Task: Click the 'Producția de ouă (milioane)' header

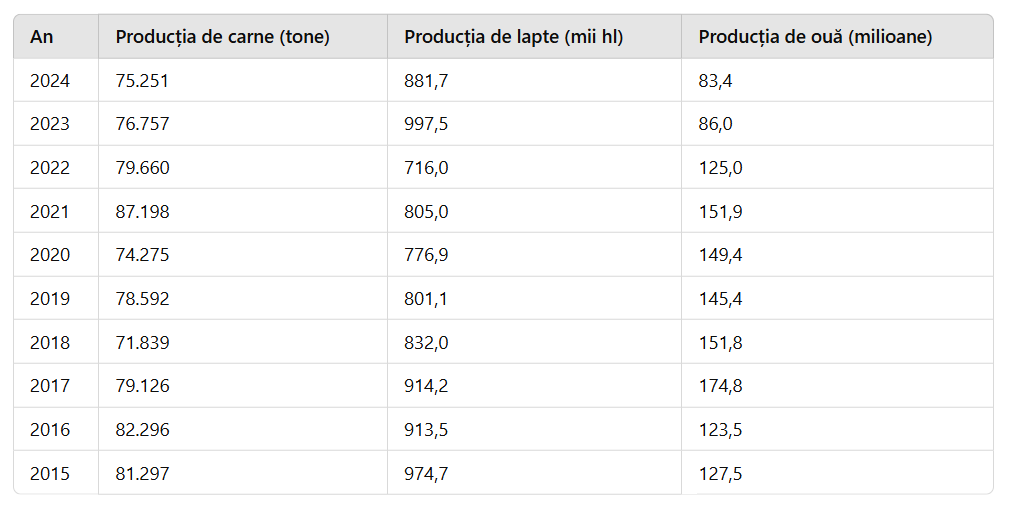Action: click(x=815, y=37)
